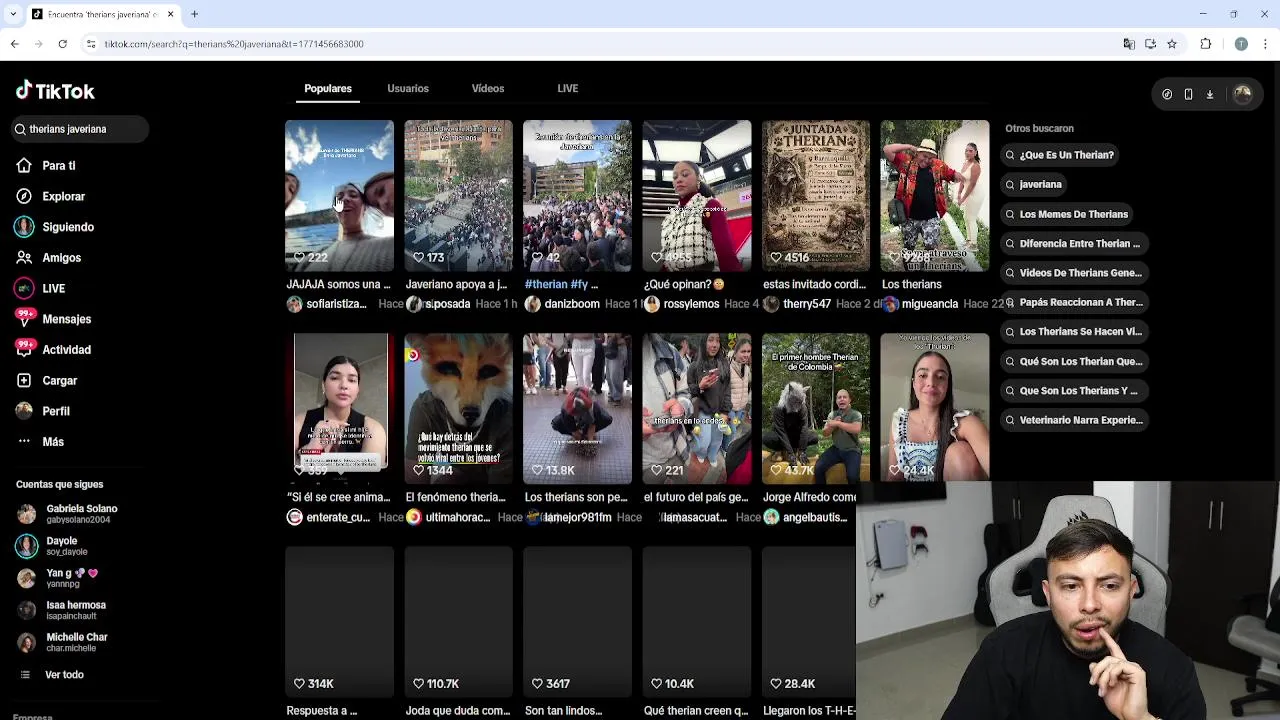Open the TikTok coins icon top right
The height and width of the screenshot is (720, 1280).
click(x=1167, y=94)
